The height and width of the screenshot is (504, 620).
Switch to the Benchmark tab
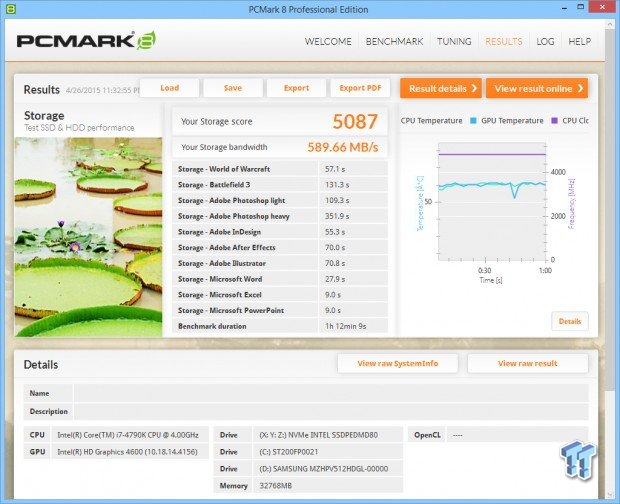click(394, 42)
